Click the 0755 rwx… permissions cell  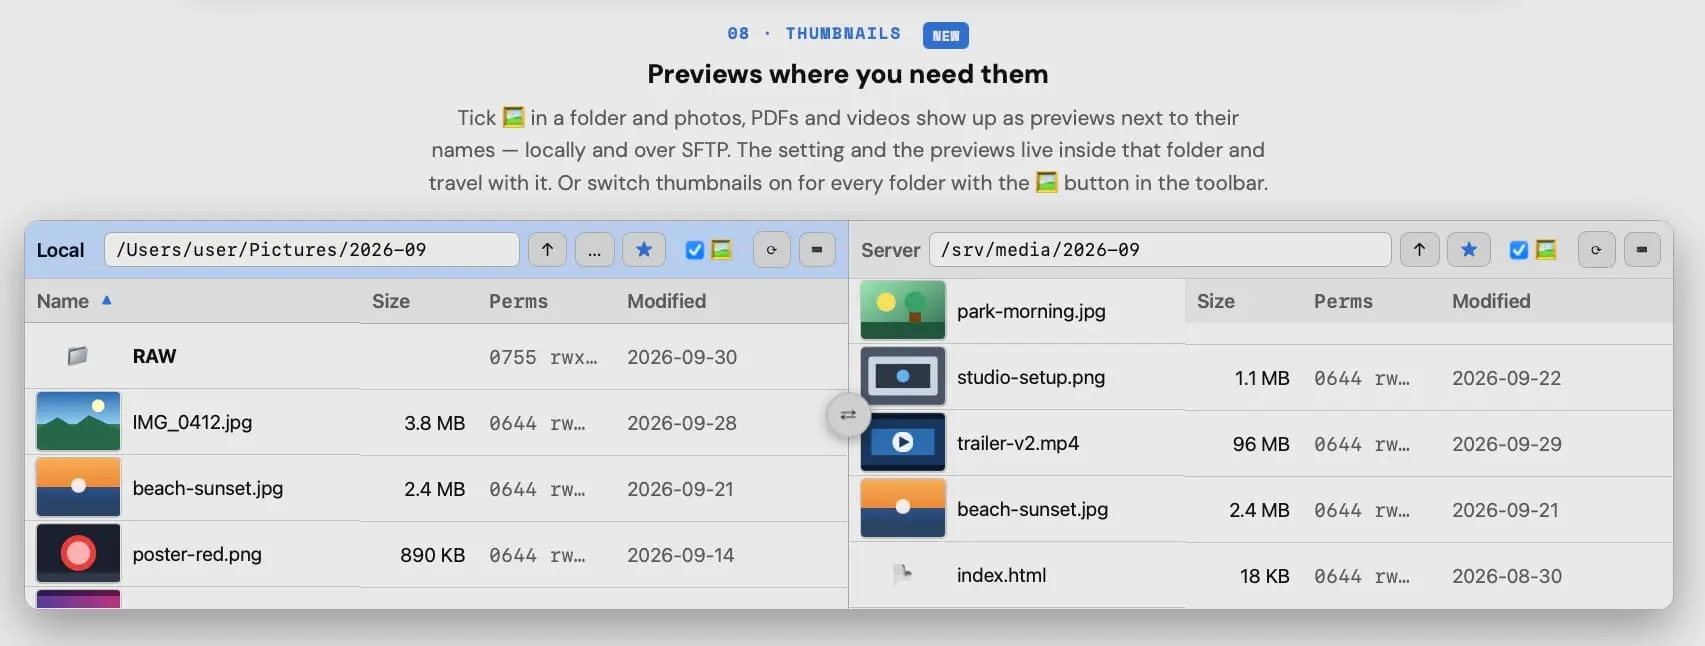[543, 357]
